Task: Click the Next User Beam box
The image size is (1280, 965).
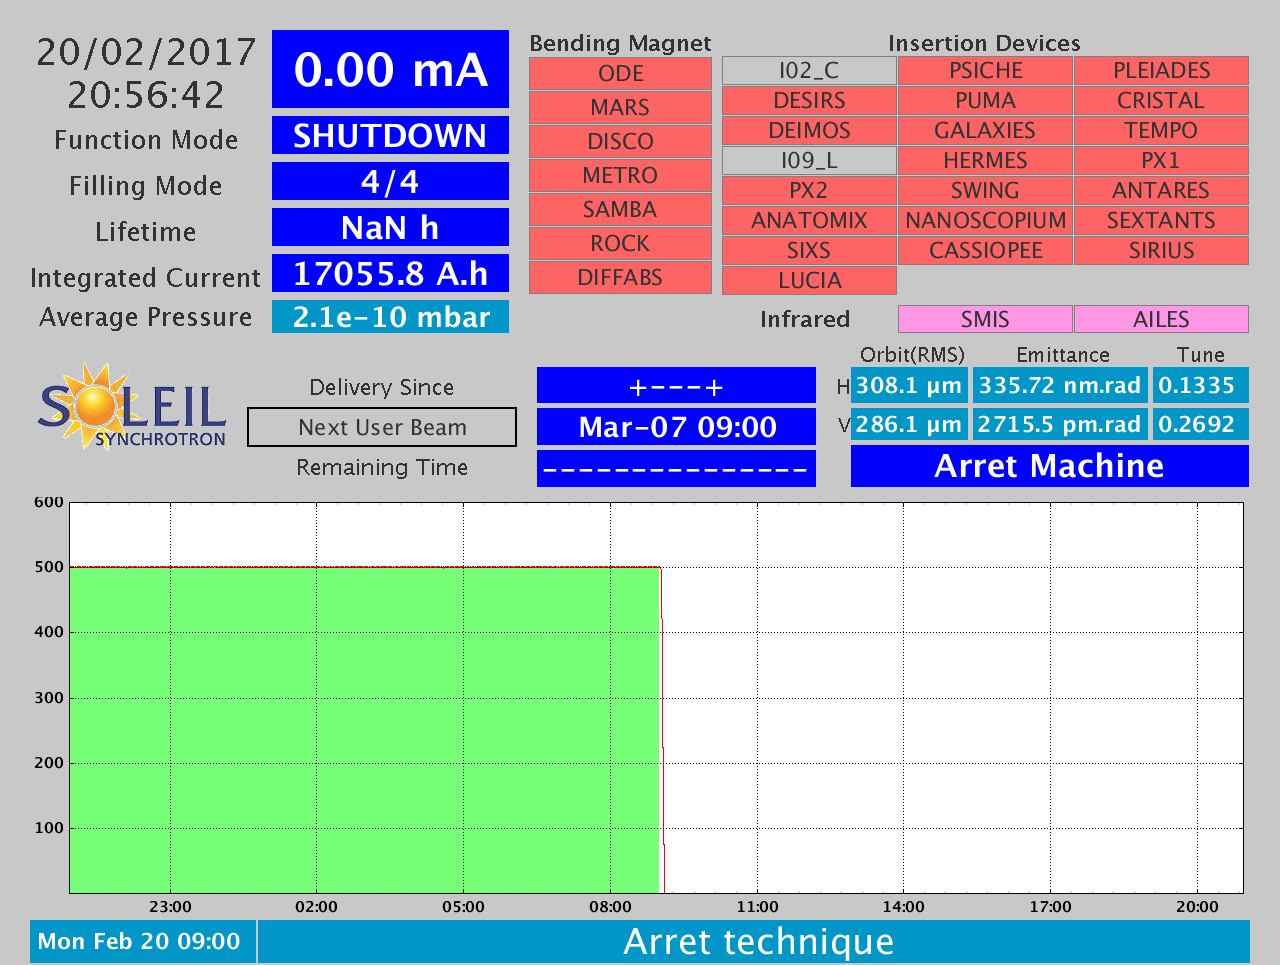Action: [382, 427]
